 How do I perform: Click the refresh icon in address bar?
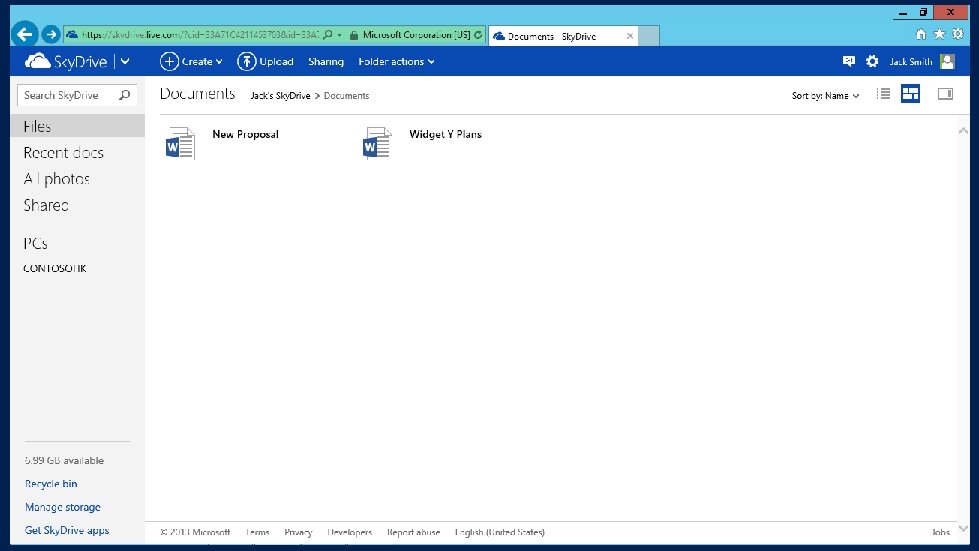[x=478, y=35]
